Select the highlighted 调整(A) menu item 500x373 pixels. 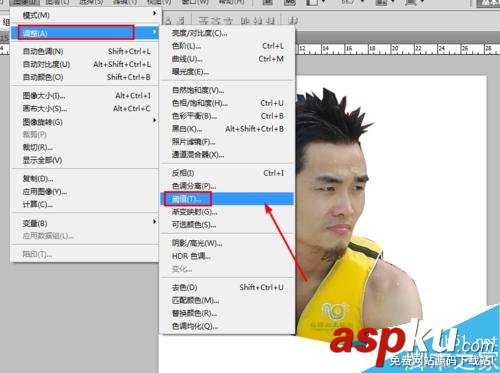85,33
